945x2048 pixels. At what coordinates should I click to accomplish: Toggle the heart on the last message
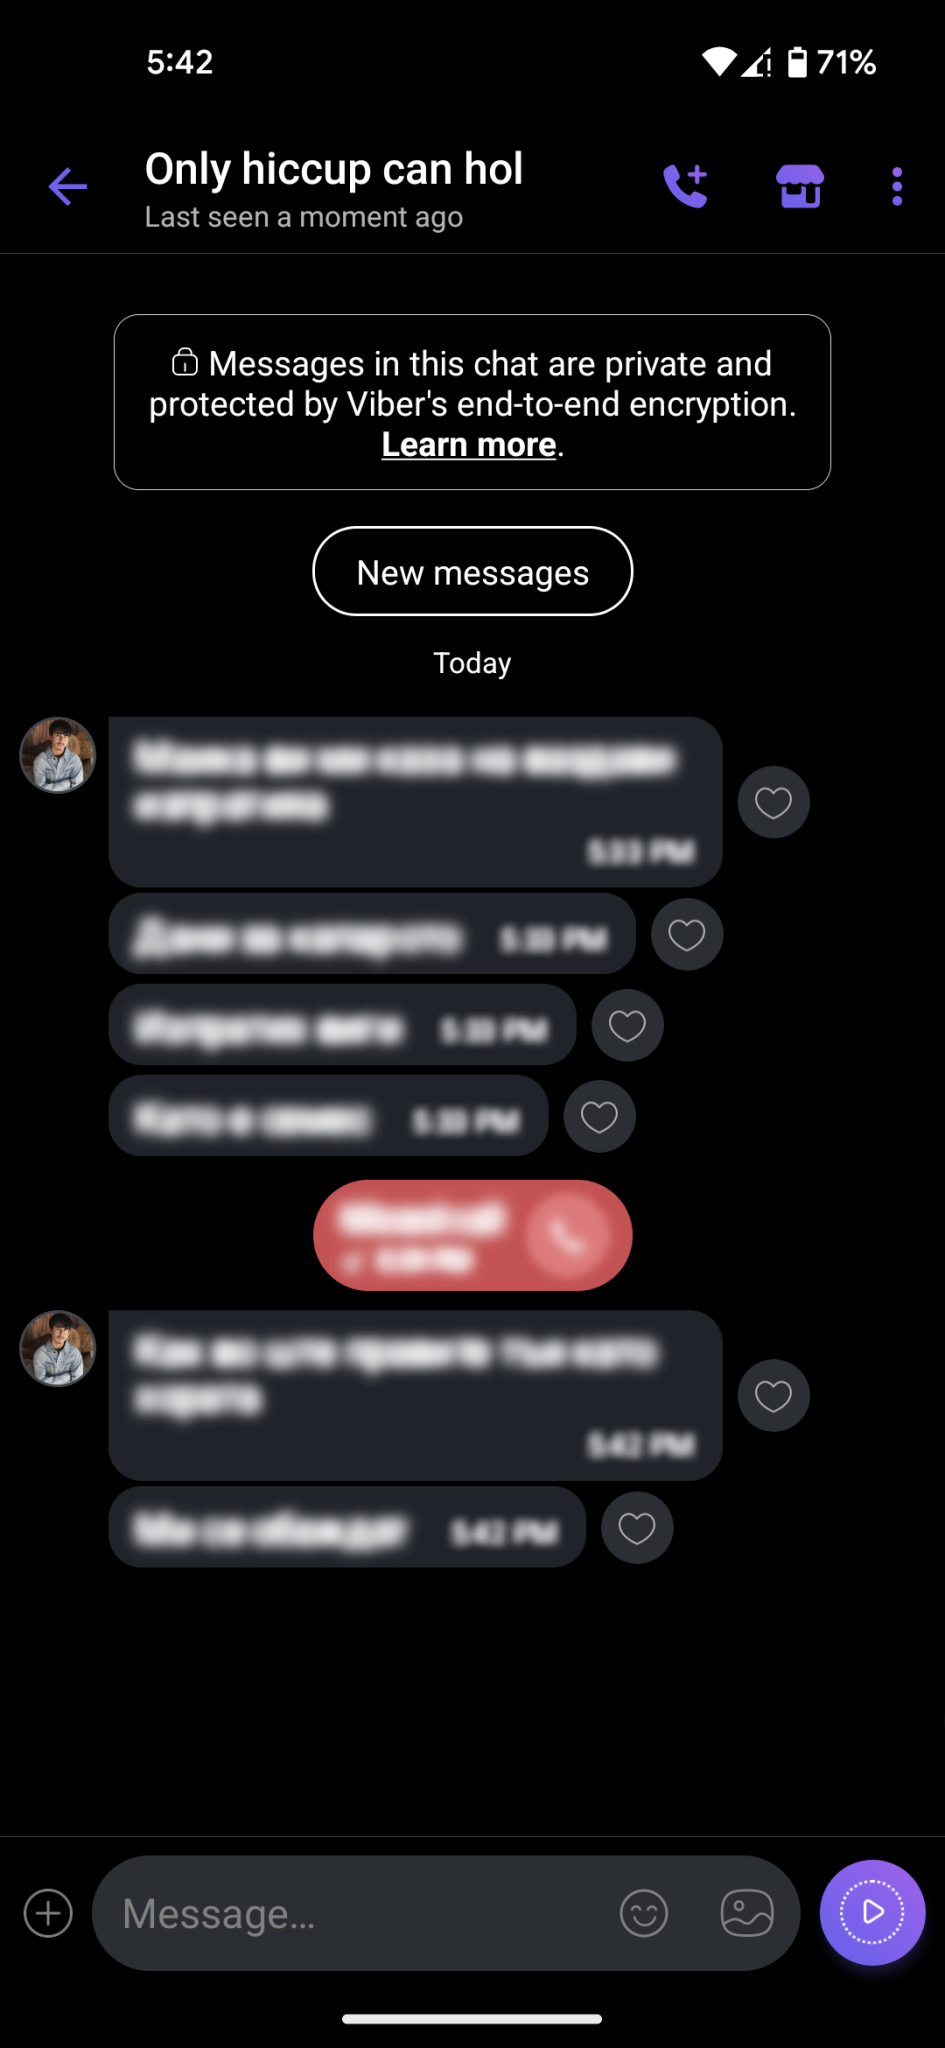pos(637,1528)
